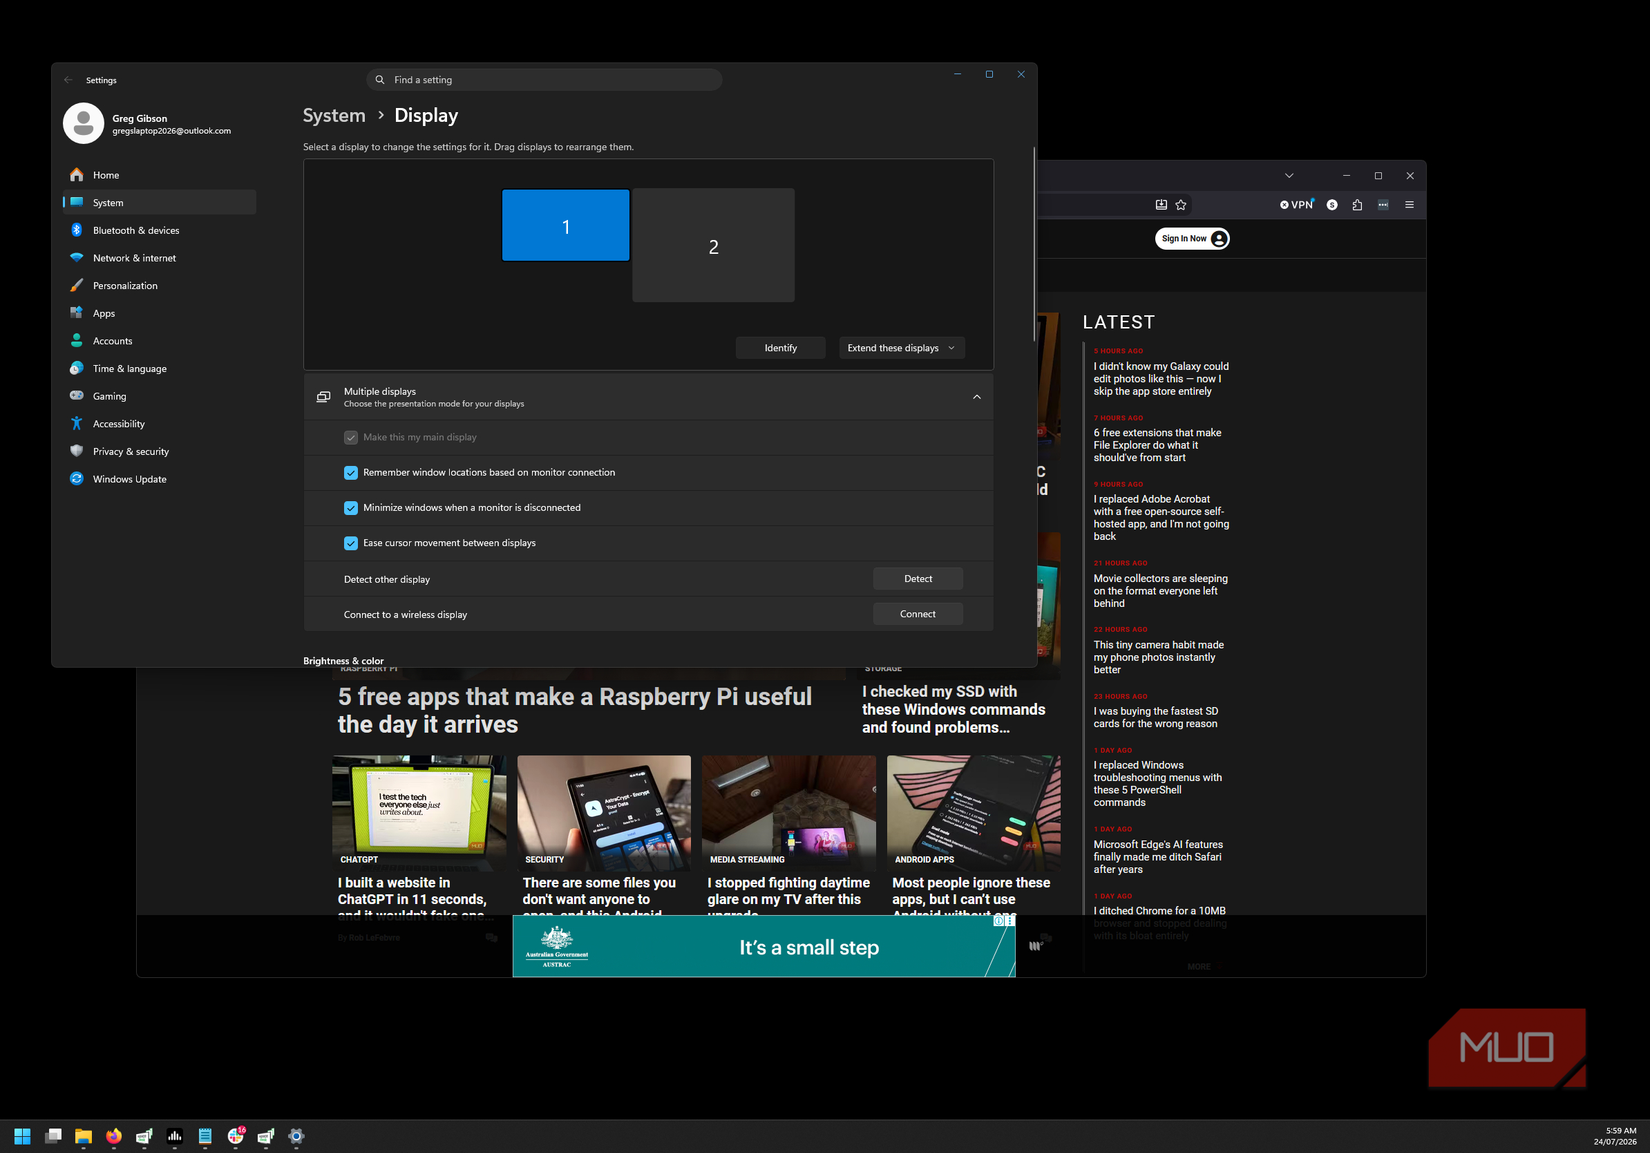Image resolution: width=1650 pixels, height=1153 pixels.
Task: Click the round S extension icon in Firefox
Action: [1332, 205]
